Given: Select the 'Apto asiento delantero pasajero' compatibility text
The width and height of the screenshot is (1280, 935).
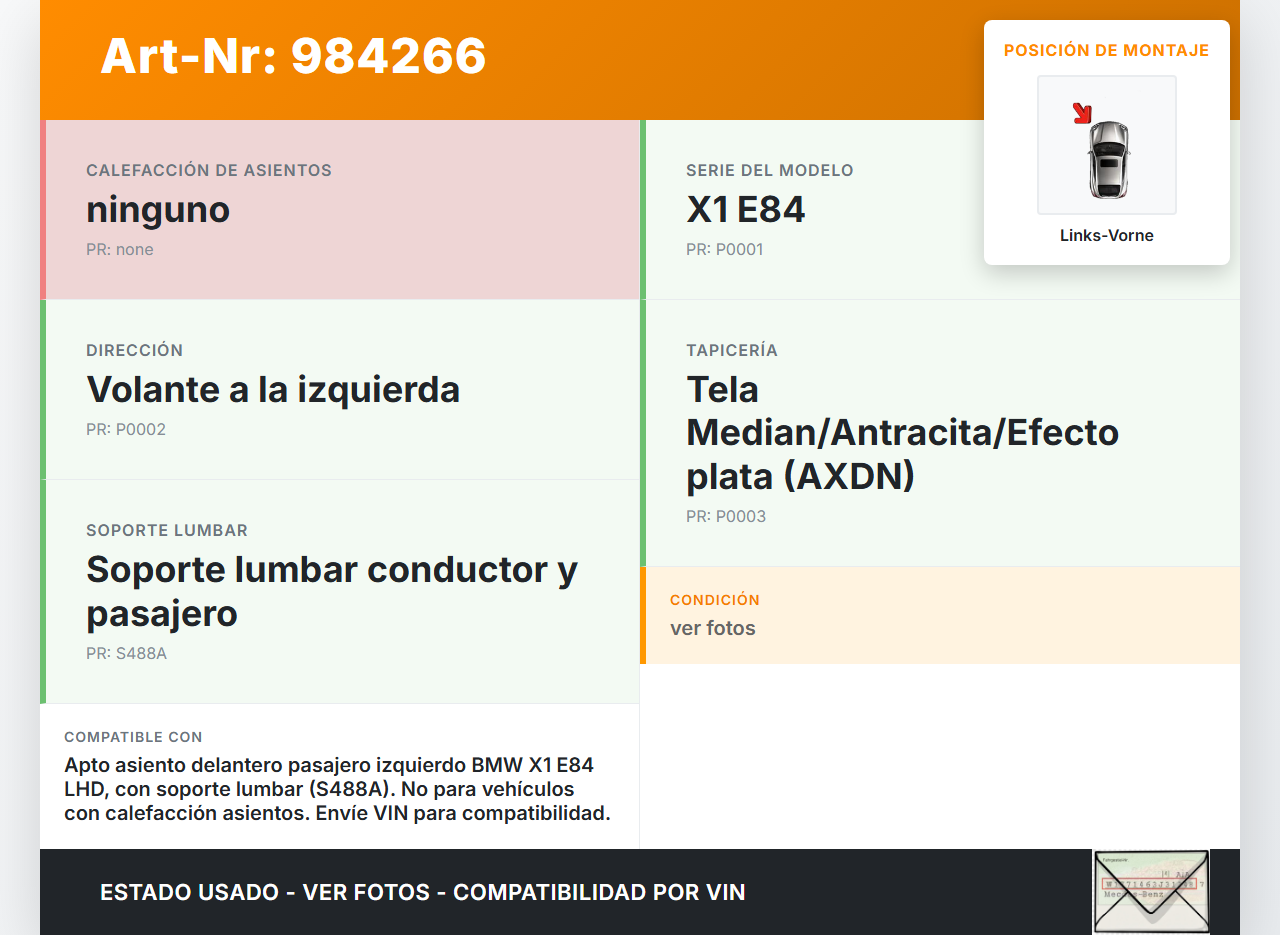Looking at the screenshot, I should (337, 789).
